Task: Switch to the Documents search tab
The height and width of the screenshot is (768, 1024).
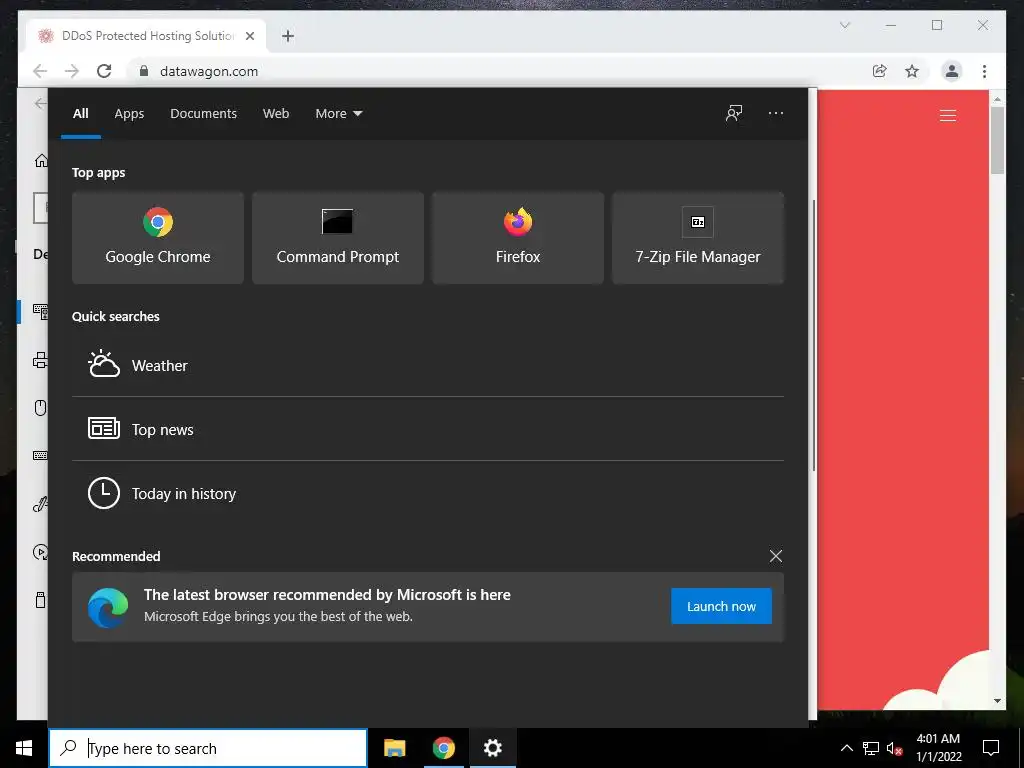Action: [x=204, y=114]
